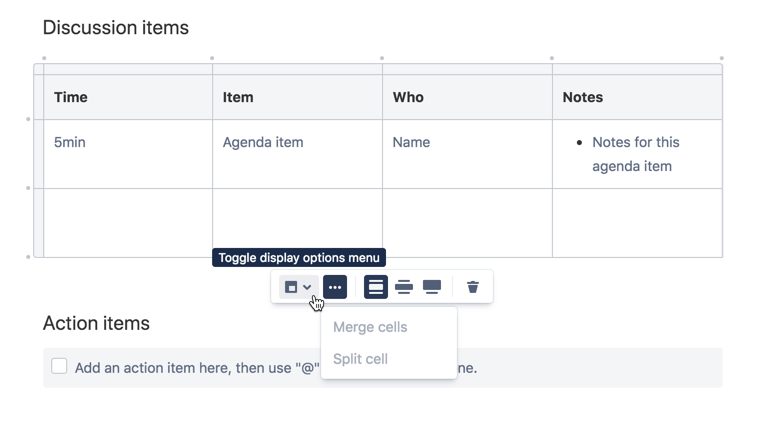
Task: Click the Item header cell
Action: (x=297, y=97)
